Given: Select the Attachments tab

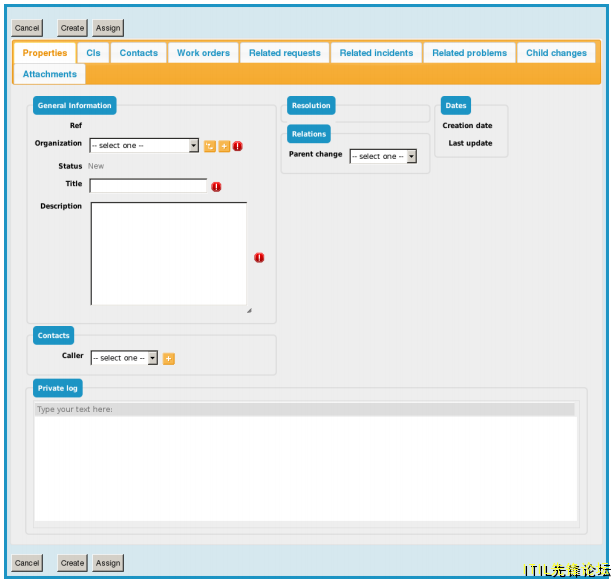Looking at the screenshot, I should click(x=49, y=74).
